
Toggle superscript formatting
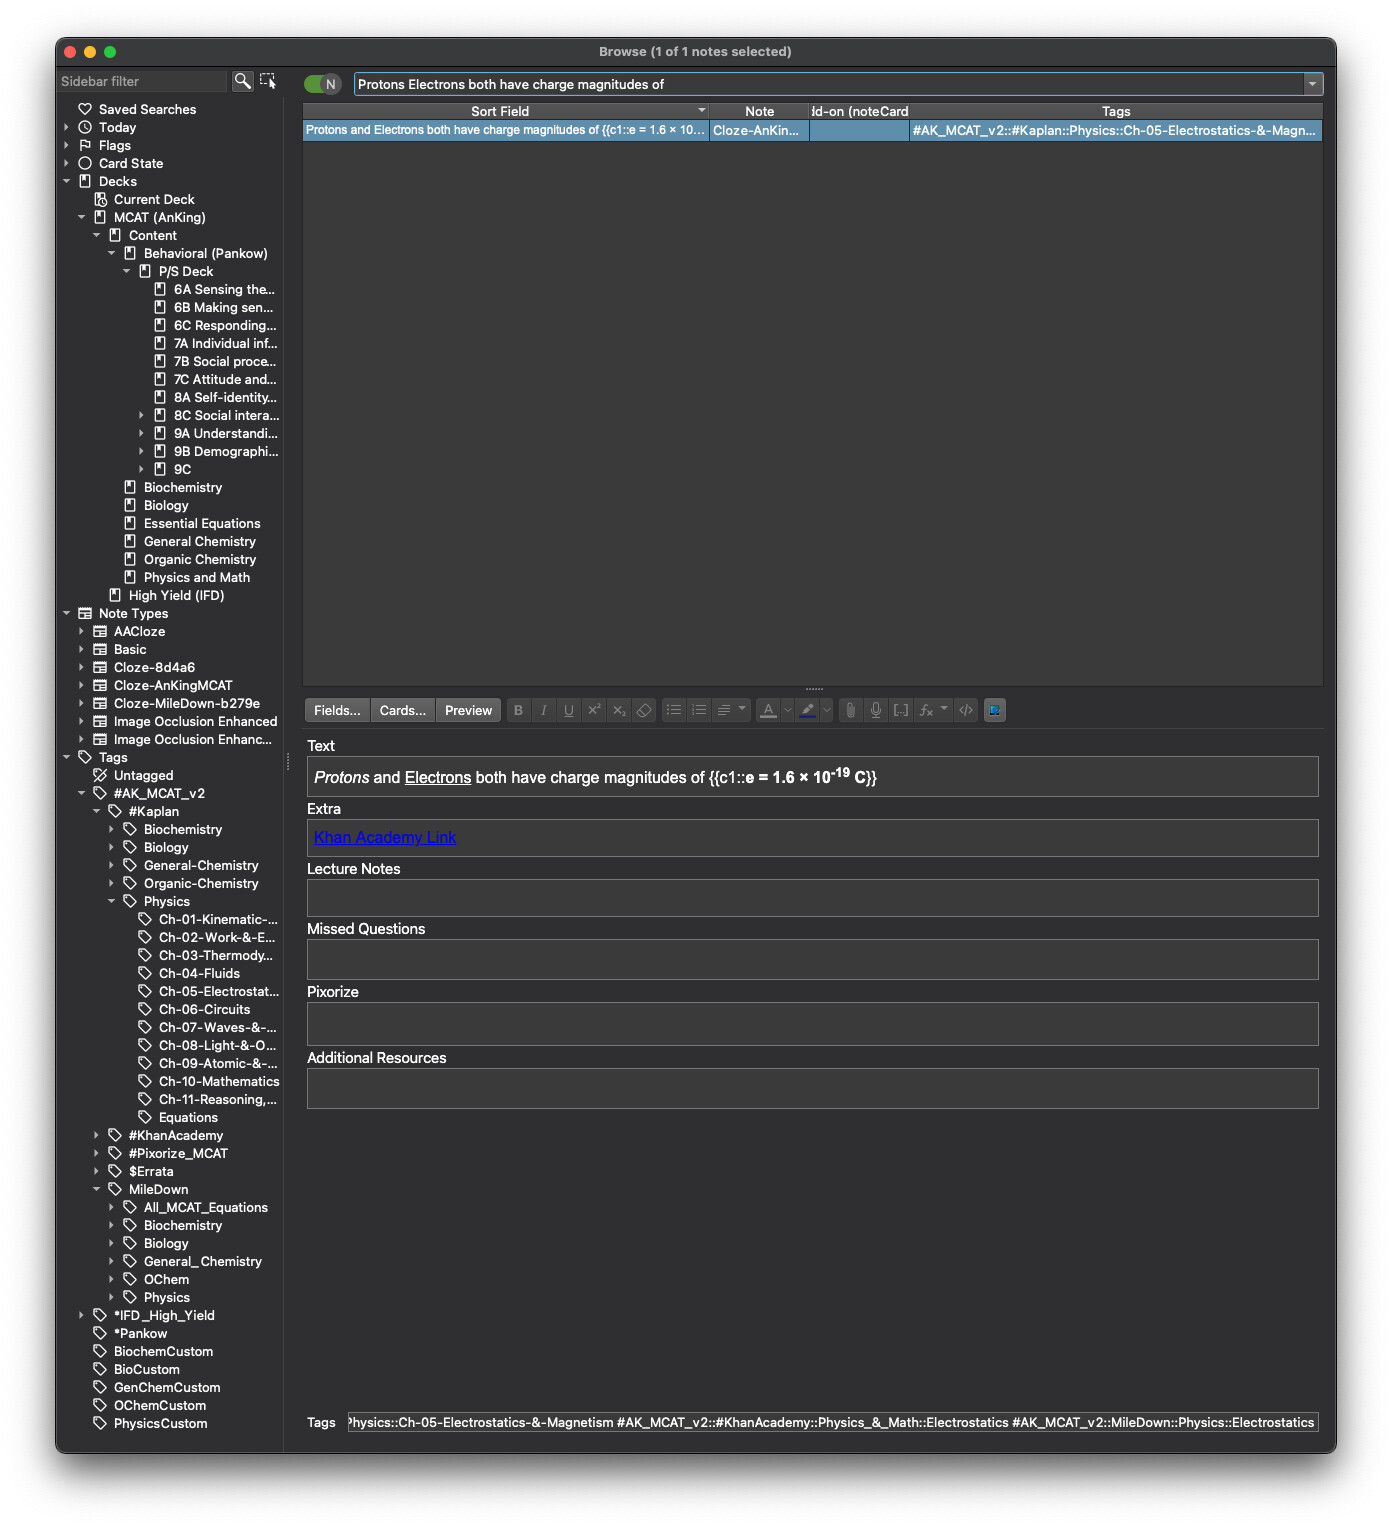pos(594,710)
